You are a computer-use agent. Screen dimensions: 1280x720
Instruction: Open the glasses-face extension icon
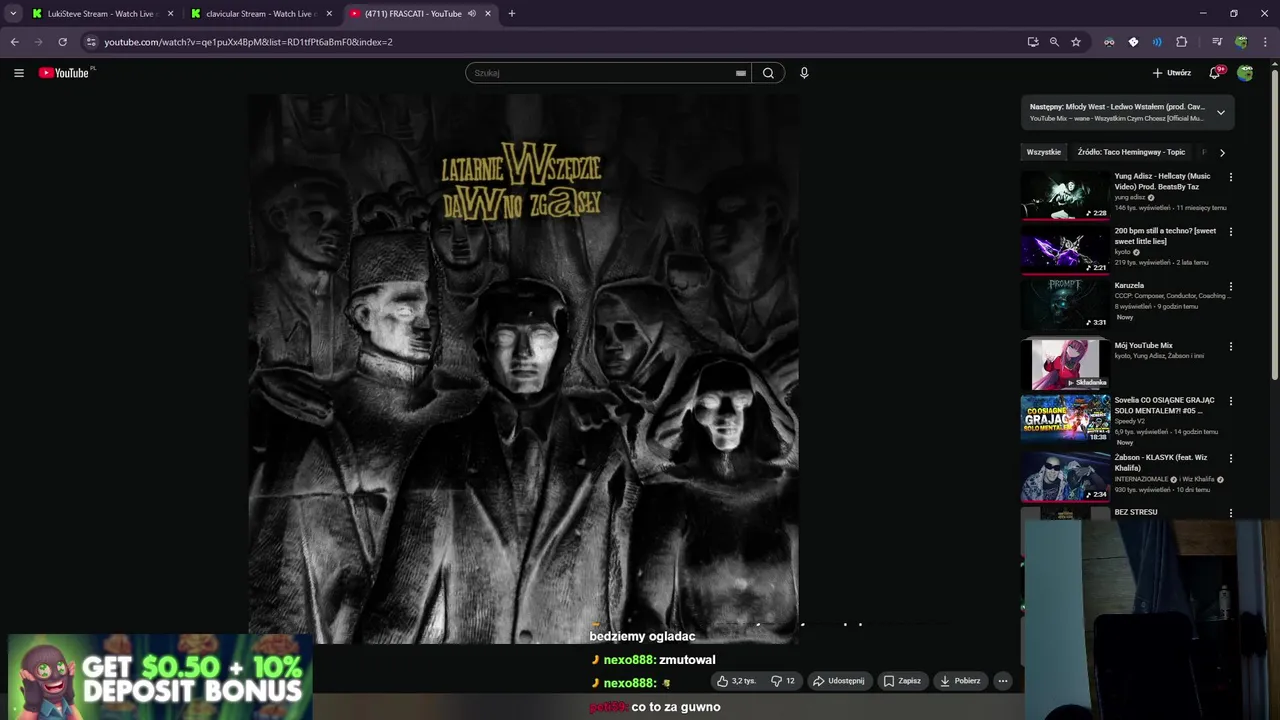click(1109, 42)
